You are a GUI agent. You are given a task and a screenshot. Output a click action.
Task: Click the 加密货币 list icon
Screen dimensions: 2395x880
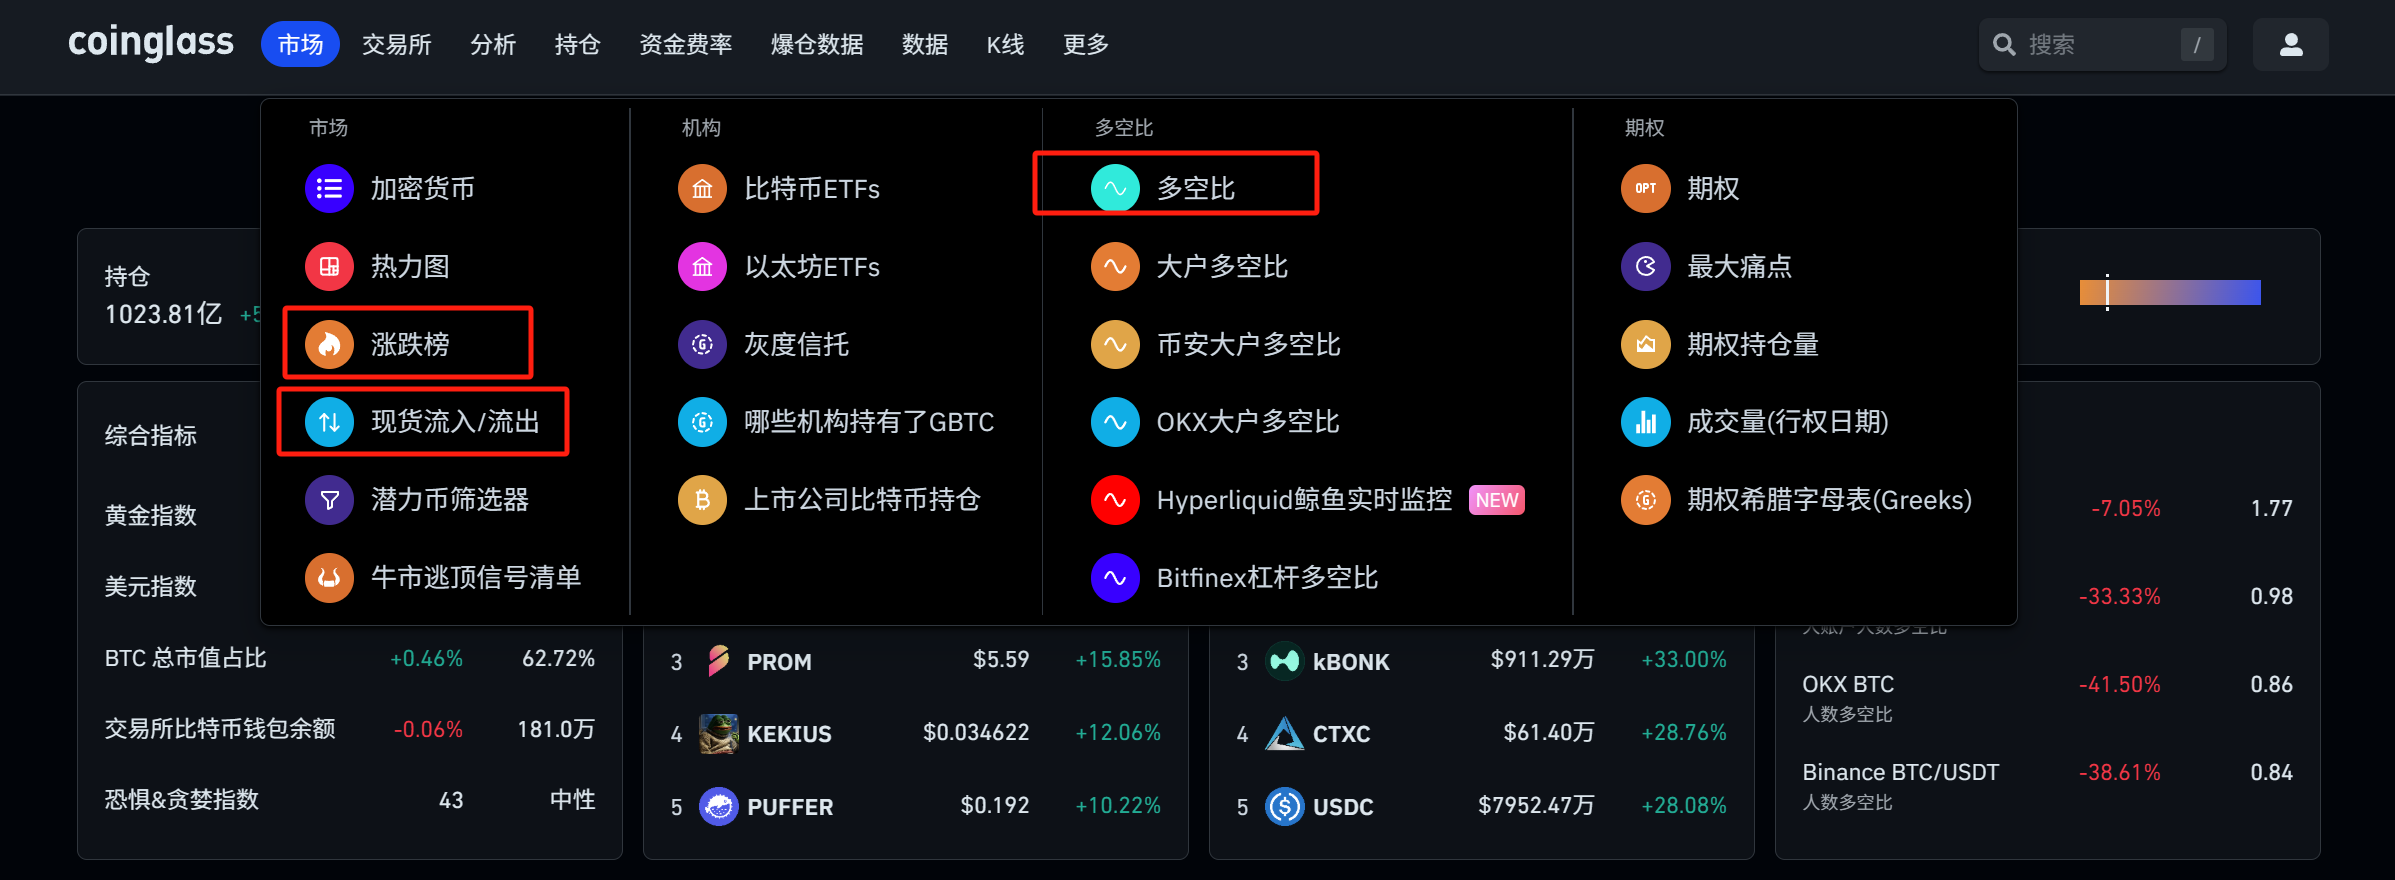click(329, 188)
